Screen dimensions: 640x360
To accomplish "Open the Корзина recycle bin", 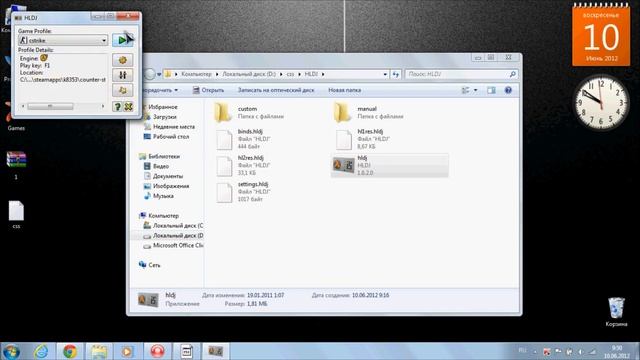I will coord(616,312).
